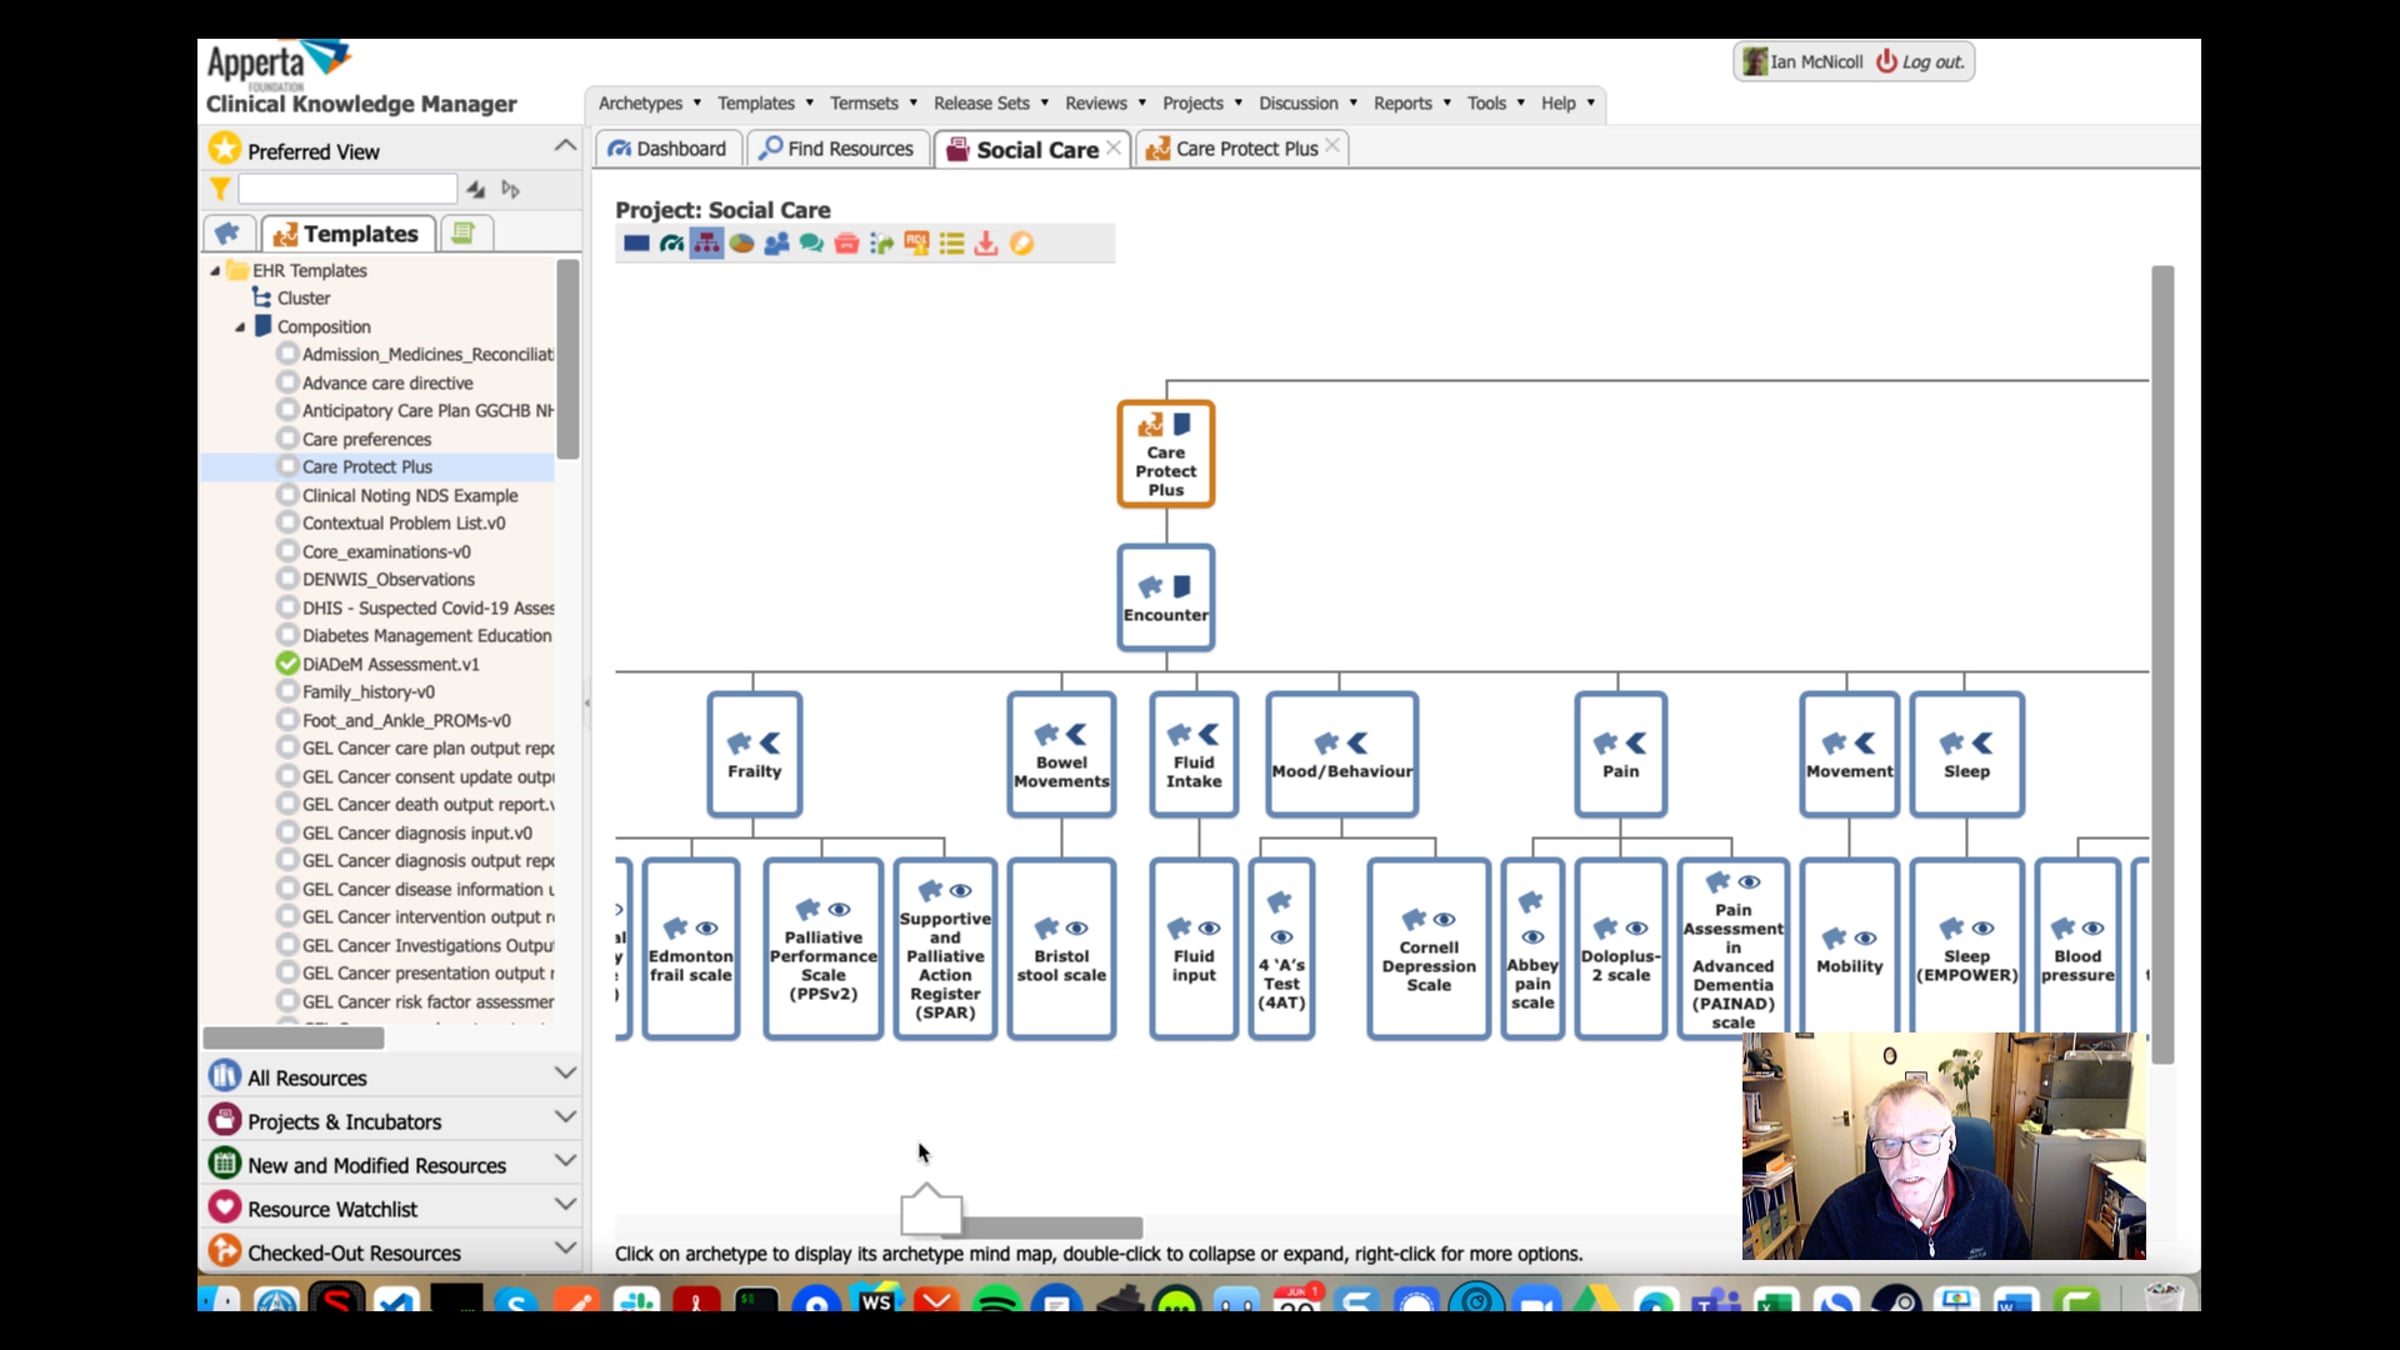2400x1350 pixels.
Task: Click the sidebar filter text field
Action: (347, 189)
